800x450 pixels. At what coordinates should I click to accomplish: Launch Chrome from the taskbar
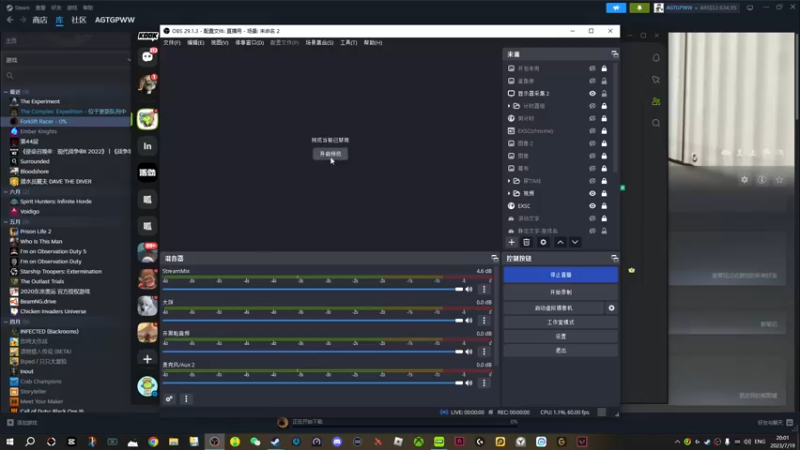click(x=153, y=442)
